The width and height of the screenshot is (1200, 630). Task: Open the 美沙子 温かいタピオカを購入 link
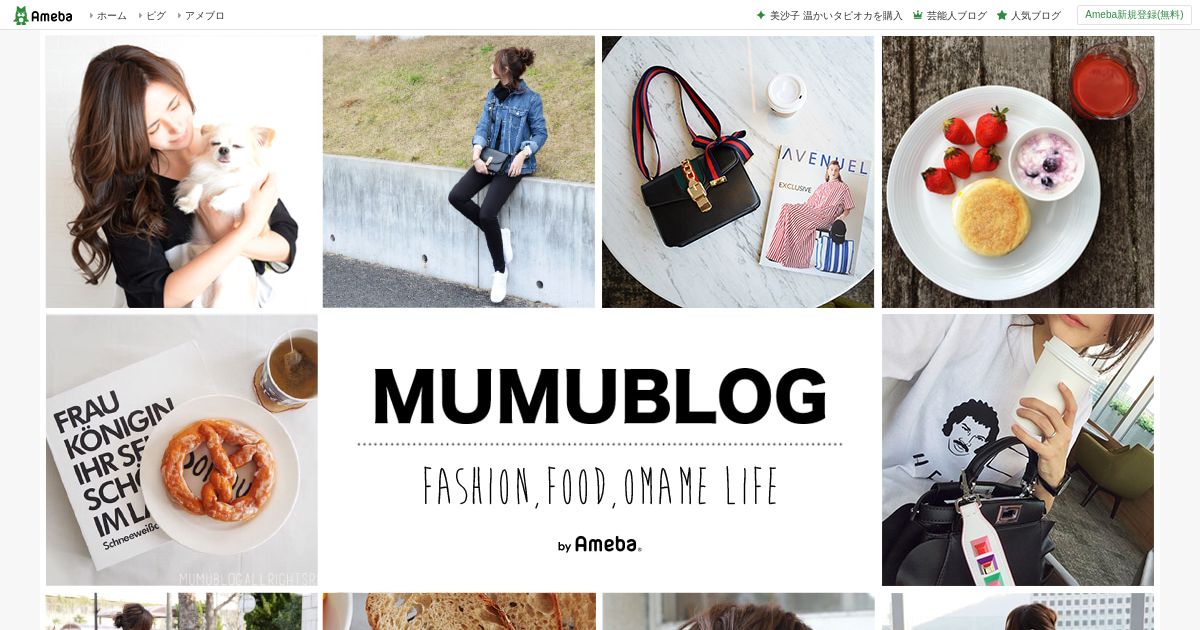pyautogui.click(x=836, y=16)
